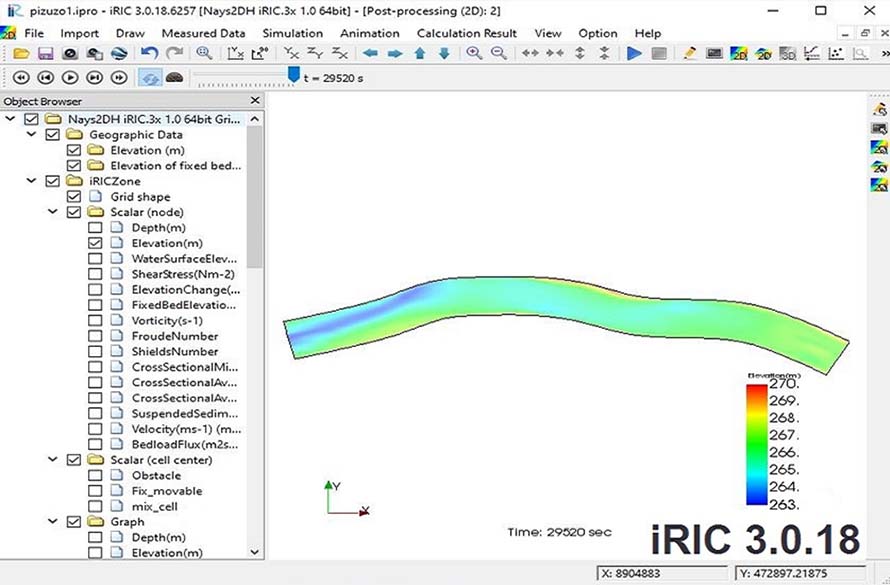Viewport: 890px width, 585px height.
Task: Move the view left with the blue arrow
Action: (370, 53)
